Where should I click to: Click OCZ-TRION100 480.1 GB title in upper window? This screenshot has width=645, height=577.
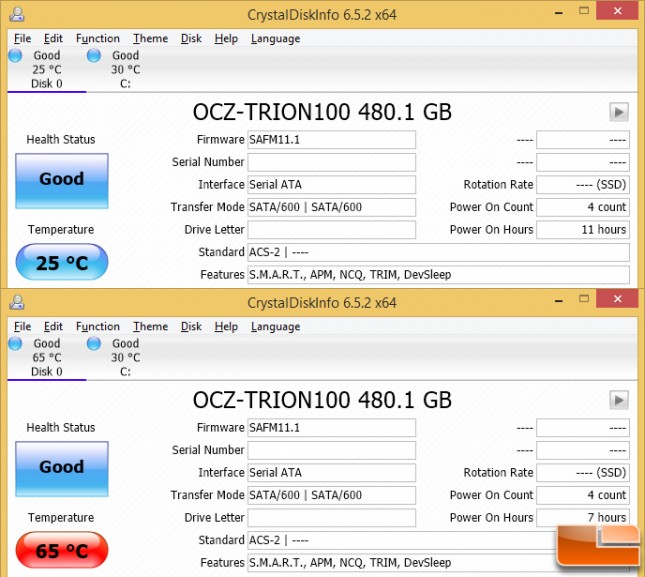pos(322,112)
